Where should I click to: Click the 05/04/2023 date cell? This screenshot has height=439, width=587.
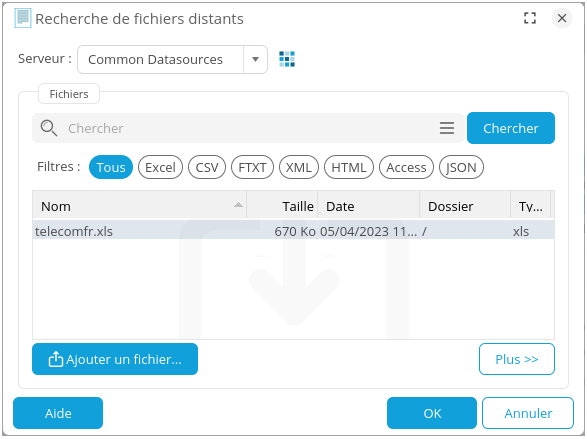368,231
